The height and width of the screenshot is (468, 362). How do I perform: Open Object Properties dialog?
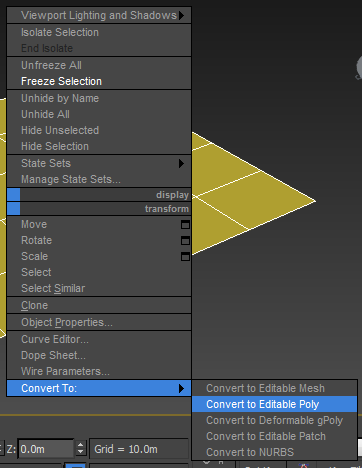(x=99, y=322)
